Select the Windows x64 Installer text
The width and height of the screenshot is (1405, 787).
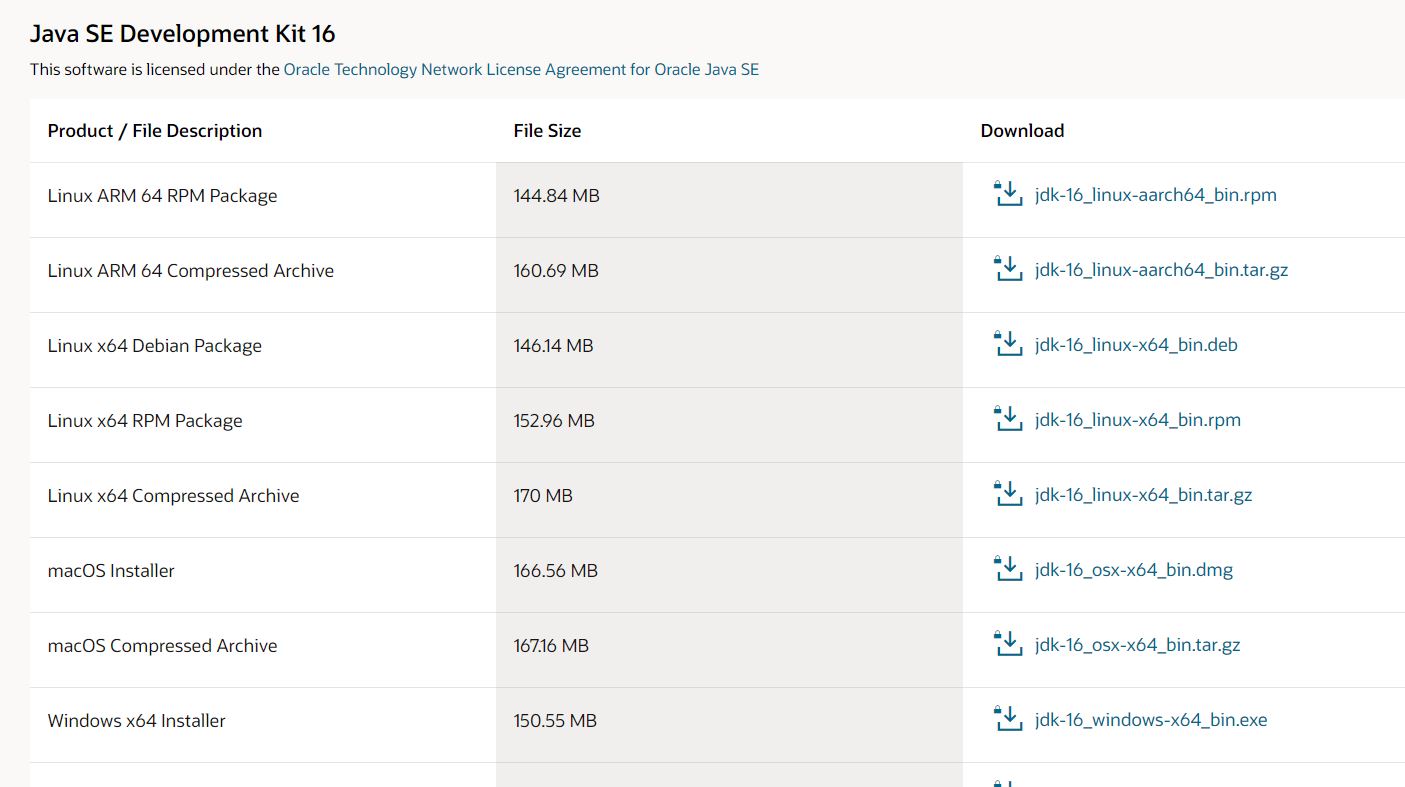[137, 721]
